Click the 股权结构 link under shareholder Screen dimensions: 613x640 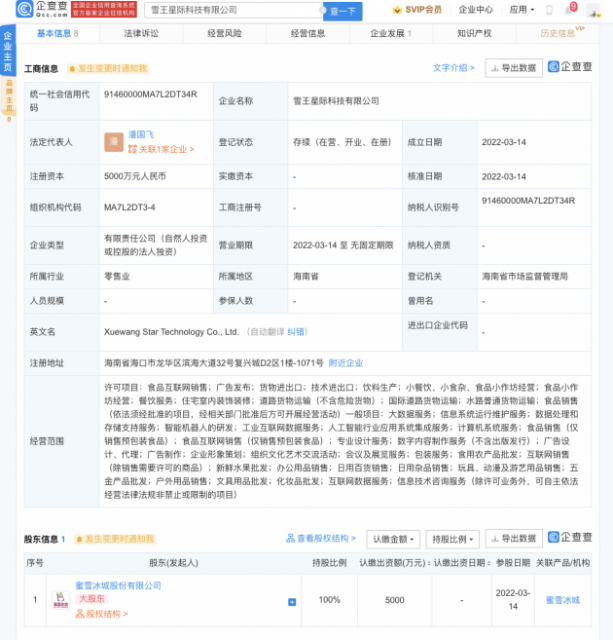point(102,614)
